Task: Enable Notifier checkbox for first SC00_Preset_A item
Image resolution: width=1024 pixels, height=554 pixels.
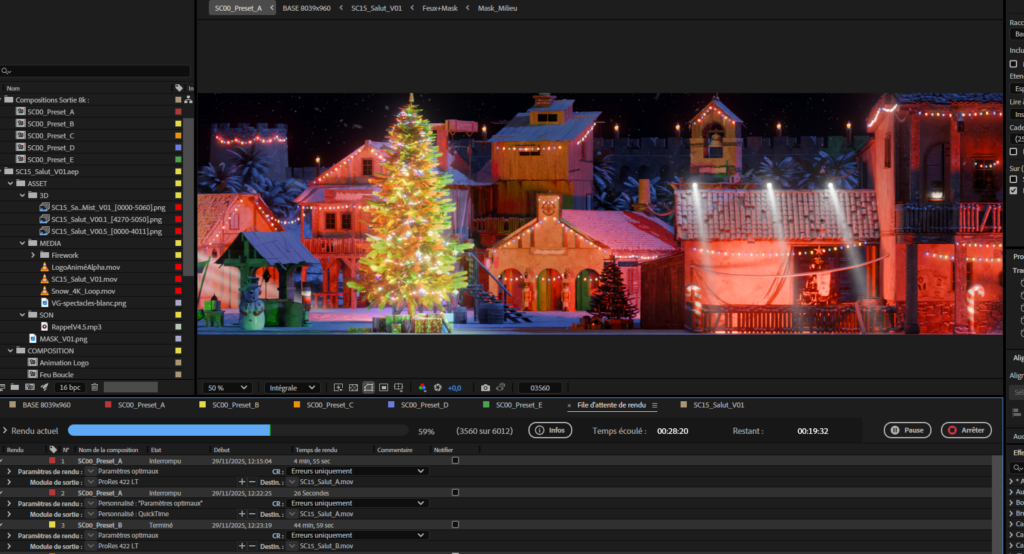Action: tap(455, 461)
